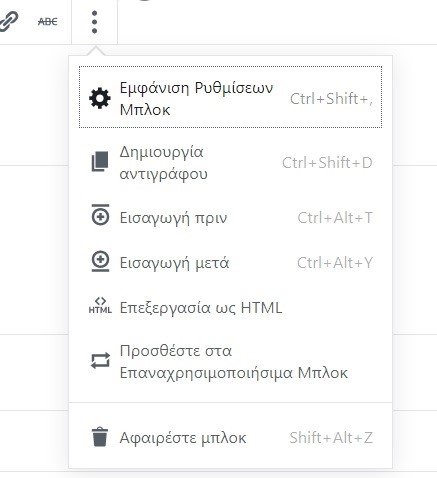Click the insert-after plus icon
437x478 pixels.
click(100, 261)
